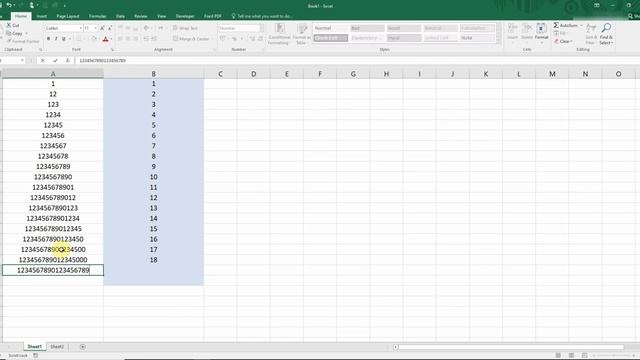Viewport: 640px width, 360px height.
Task: Click the Percent Style icon
Action: (234, 39)
